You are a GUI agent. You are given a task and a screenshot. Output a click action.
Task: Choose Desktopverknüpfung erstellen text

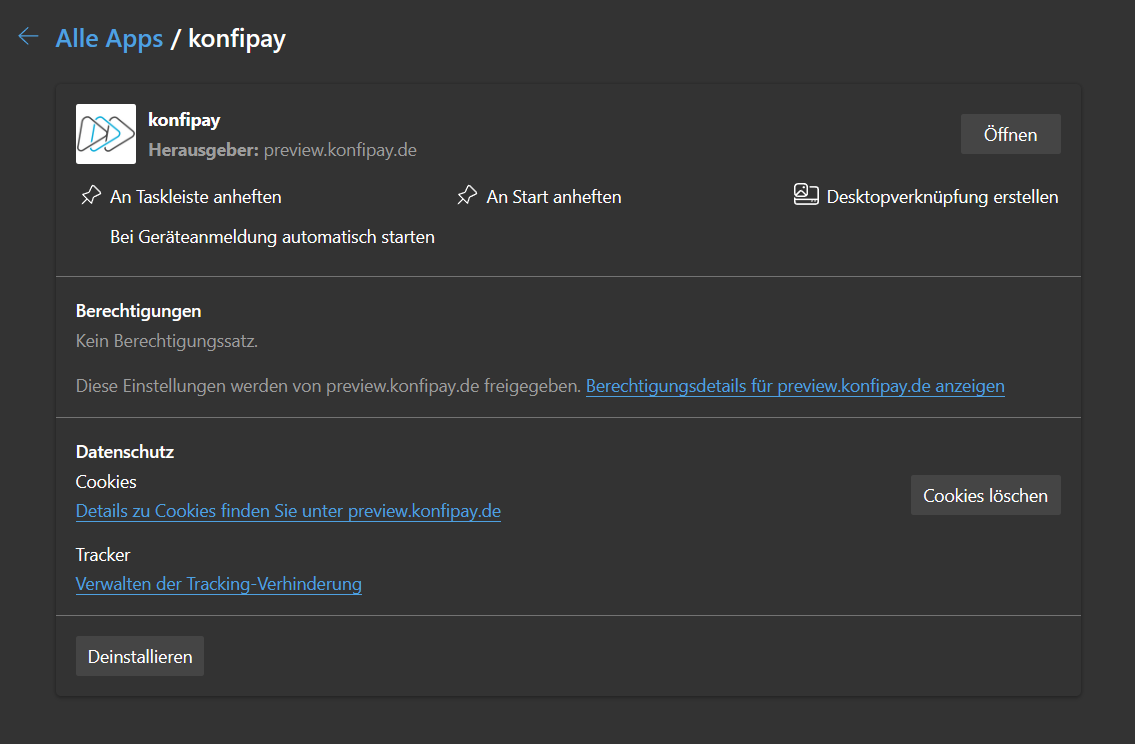pyautogui.click(x=942, y=197)
